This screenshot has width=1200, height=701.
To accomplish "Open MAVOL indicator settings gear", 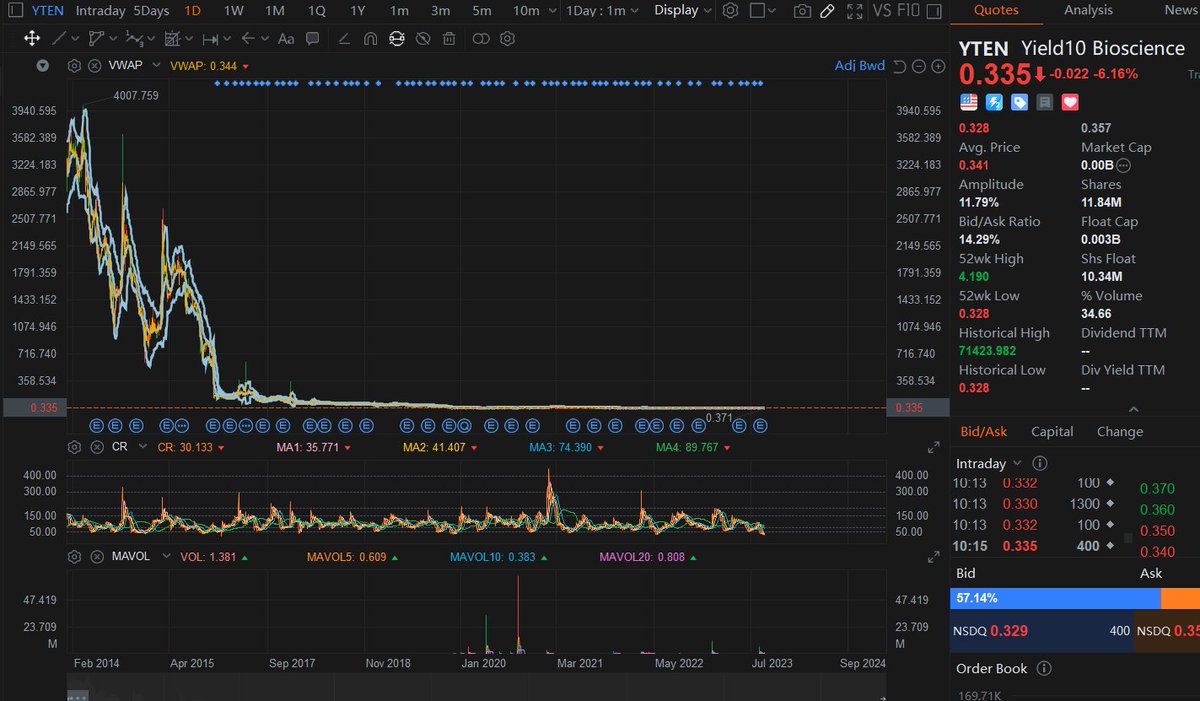I will tap(74, 556).
